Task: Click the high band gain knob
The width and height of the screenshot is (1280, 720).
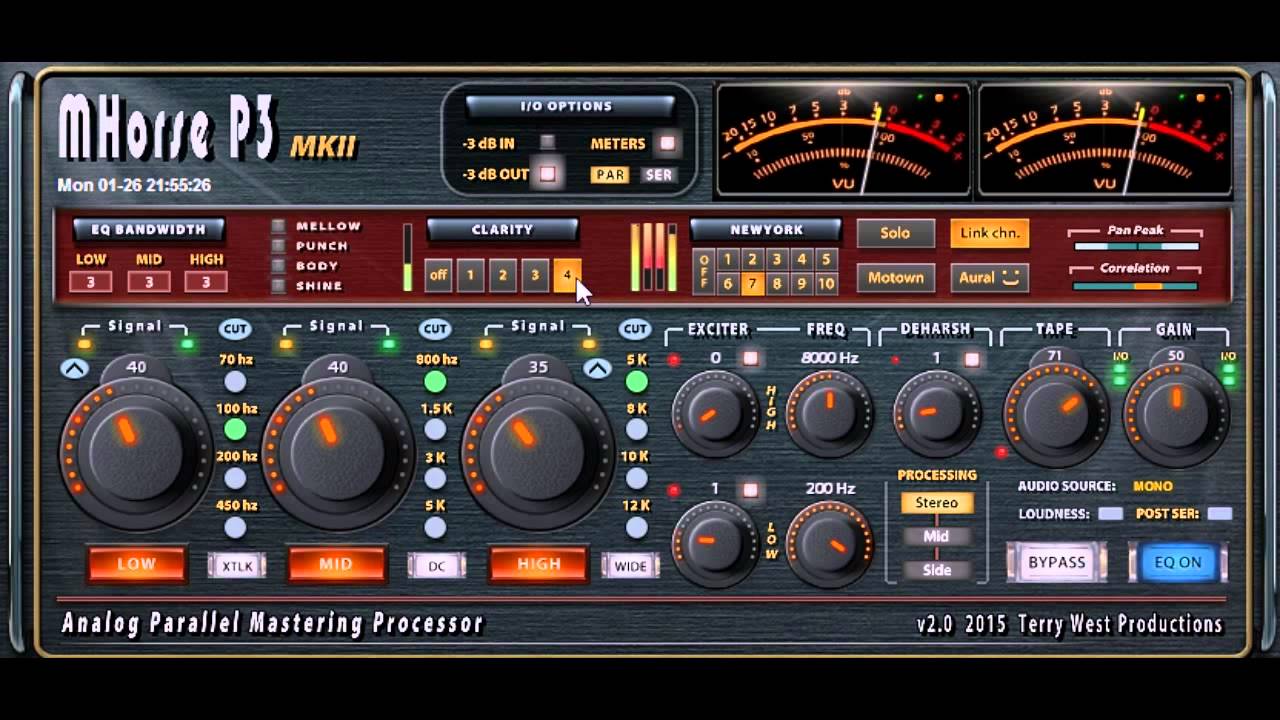Action: 538,452
